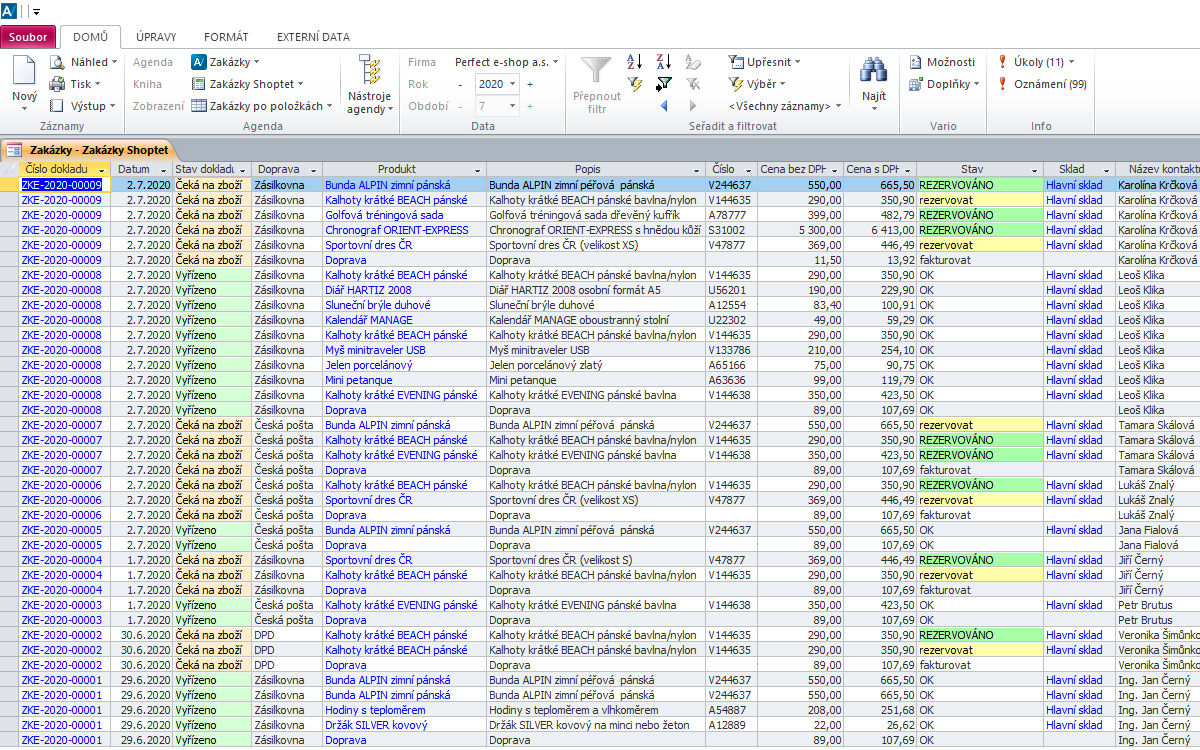Sort ascending with the A-Z icon

tap(635, 62)
